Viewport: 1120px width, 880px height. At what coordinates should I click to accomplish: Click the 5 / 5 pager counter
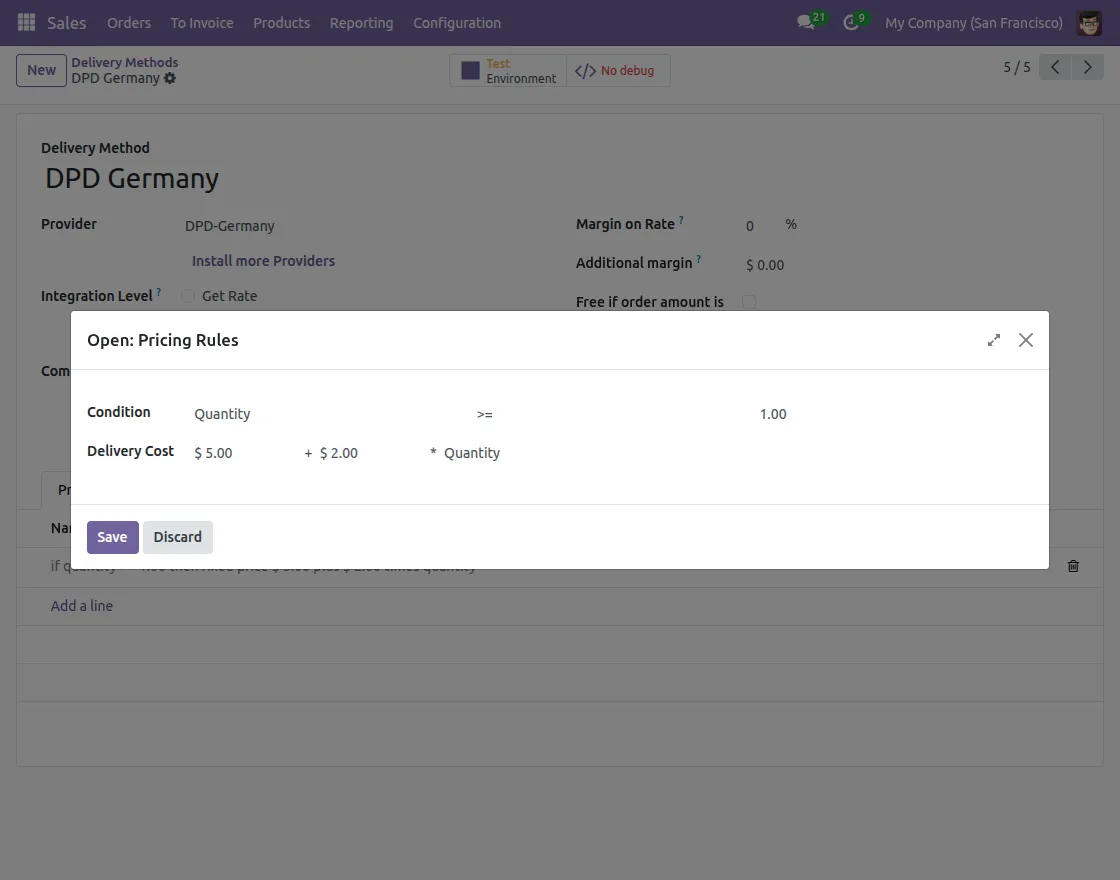[x=1016, y=67]
